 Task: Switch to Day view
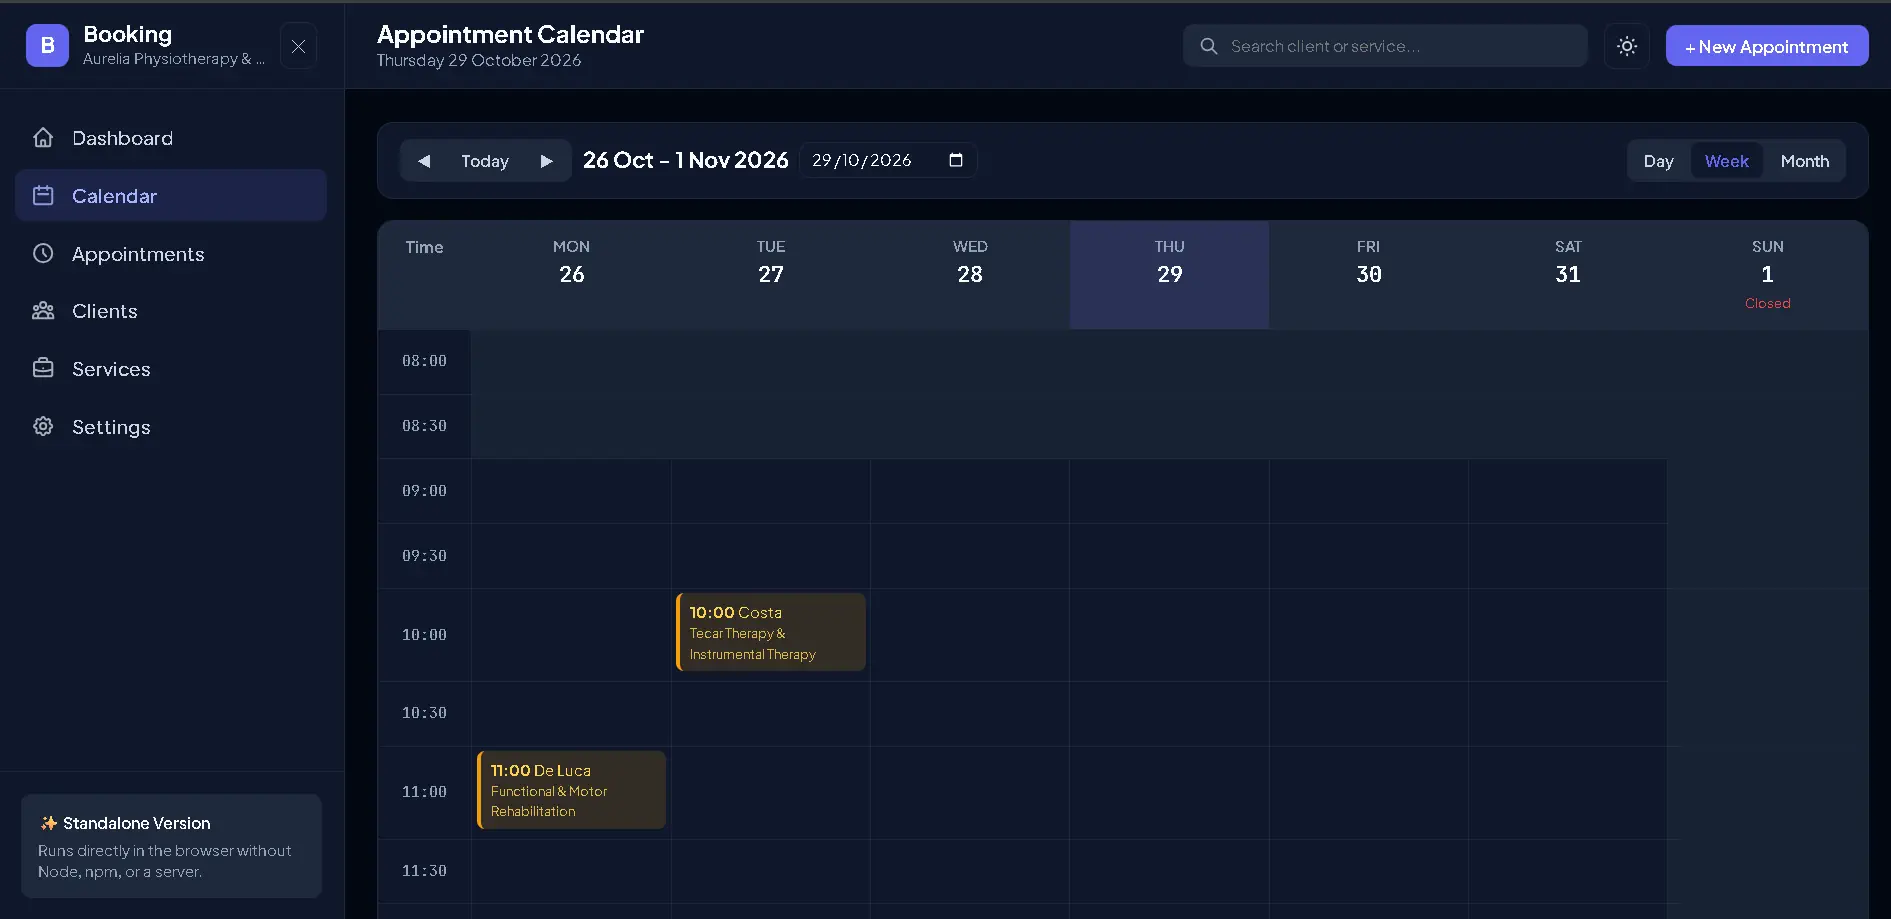pyautogui.click(x=1658, y=161)
